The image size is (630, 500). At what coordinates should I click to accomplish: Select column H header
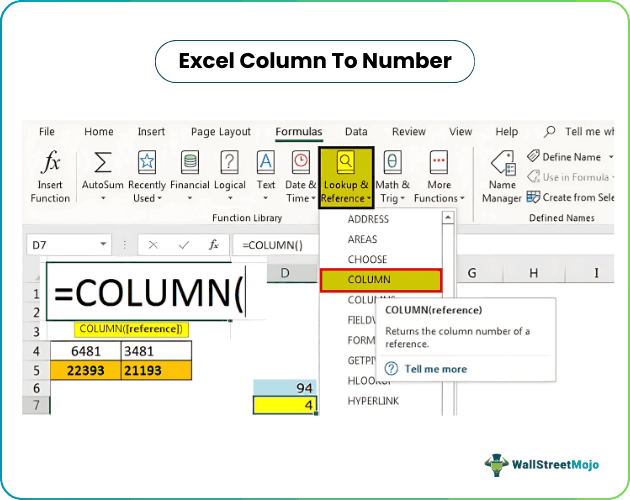pyautogui.click(x=534, y=273)
